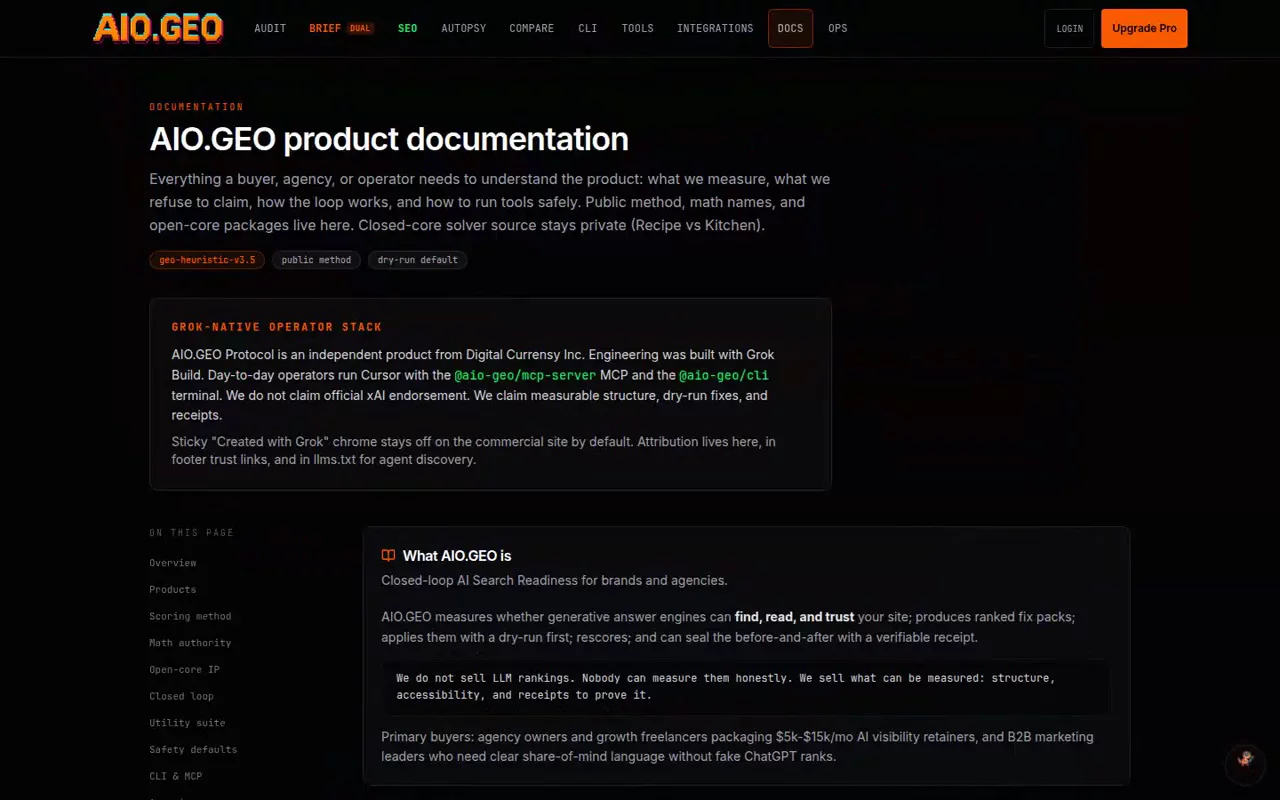
Task: Click the dry-run default badge
Action: coord(417,260)
